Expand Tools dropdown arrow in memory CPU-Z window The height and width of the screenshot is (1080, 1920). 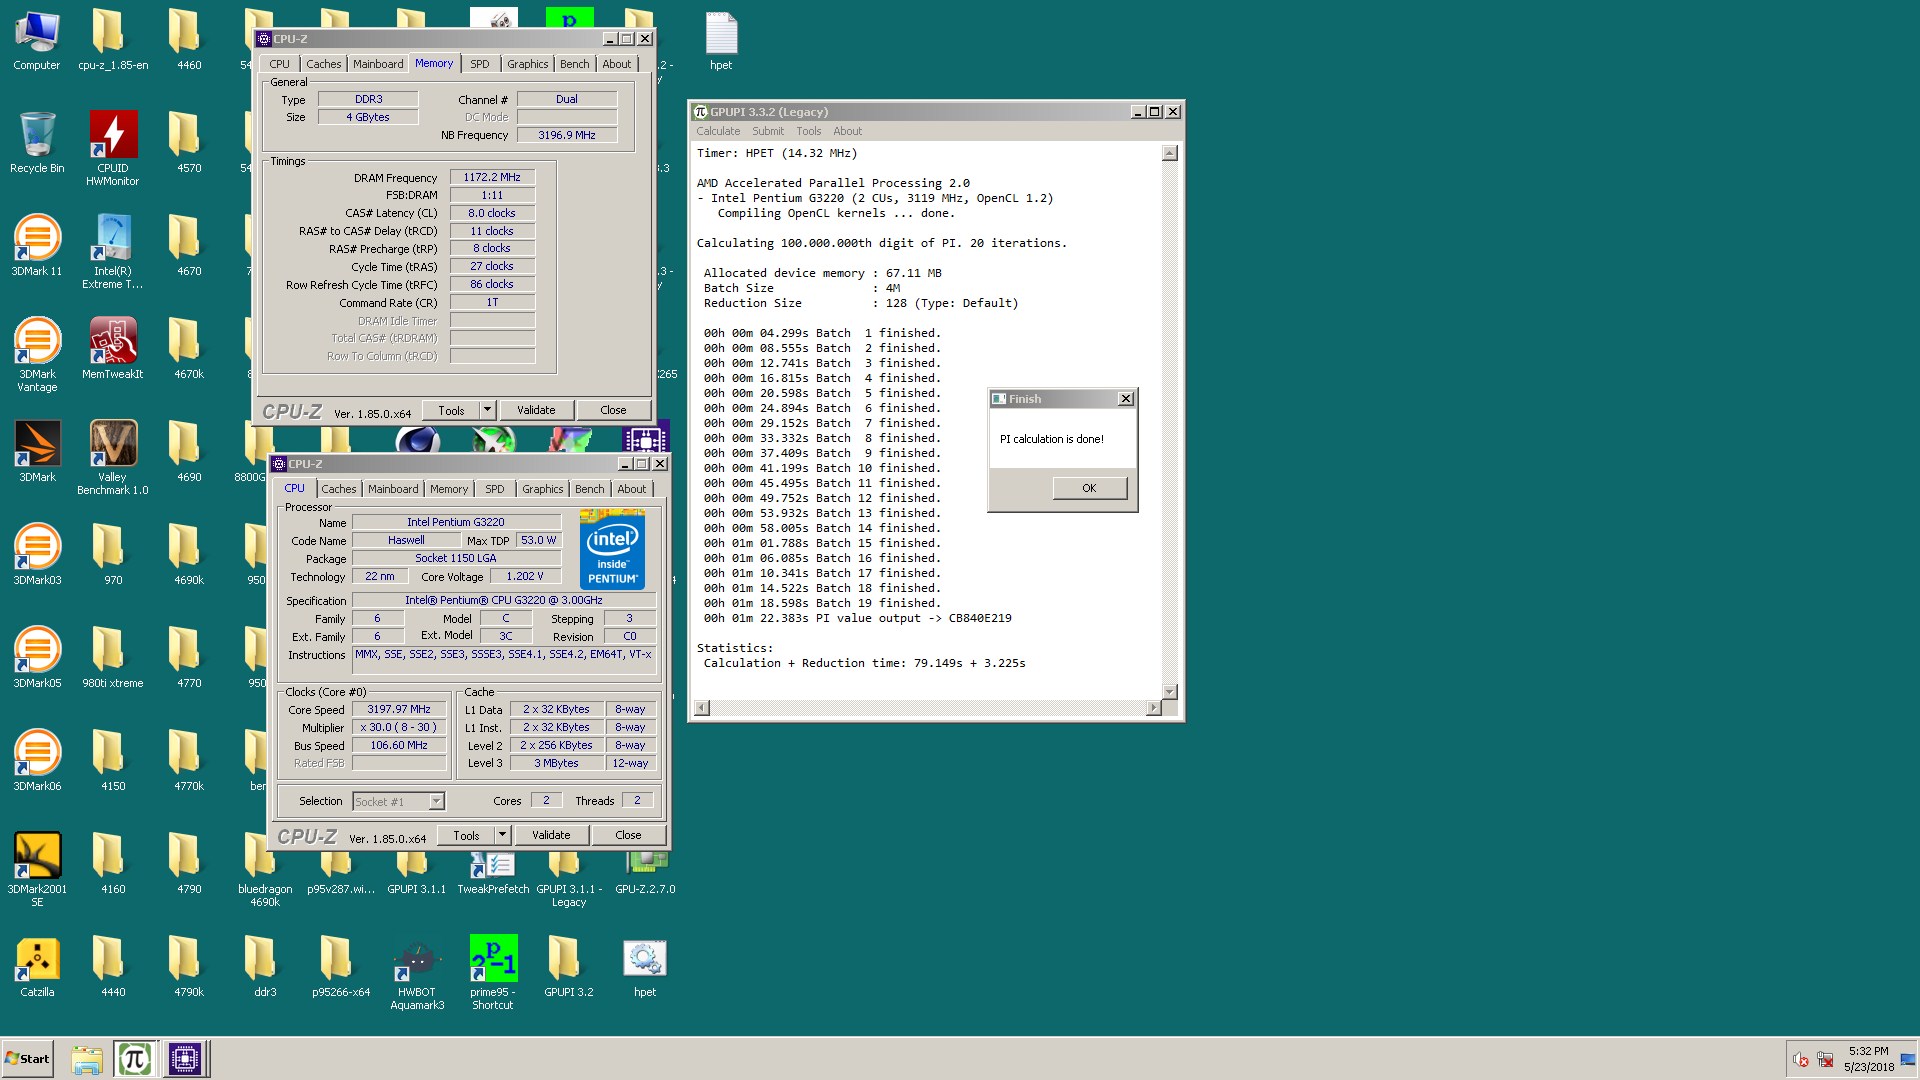point(487,410)
